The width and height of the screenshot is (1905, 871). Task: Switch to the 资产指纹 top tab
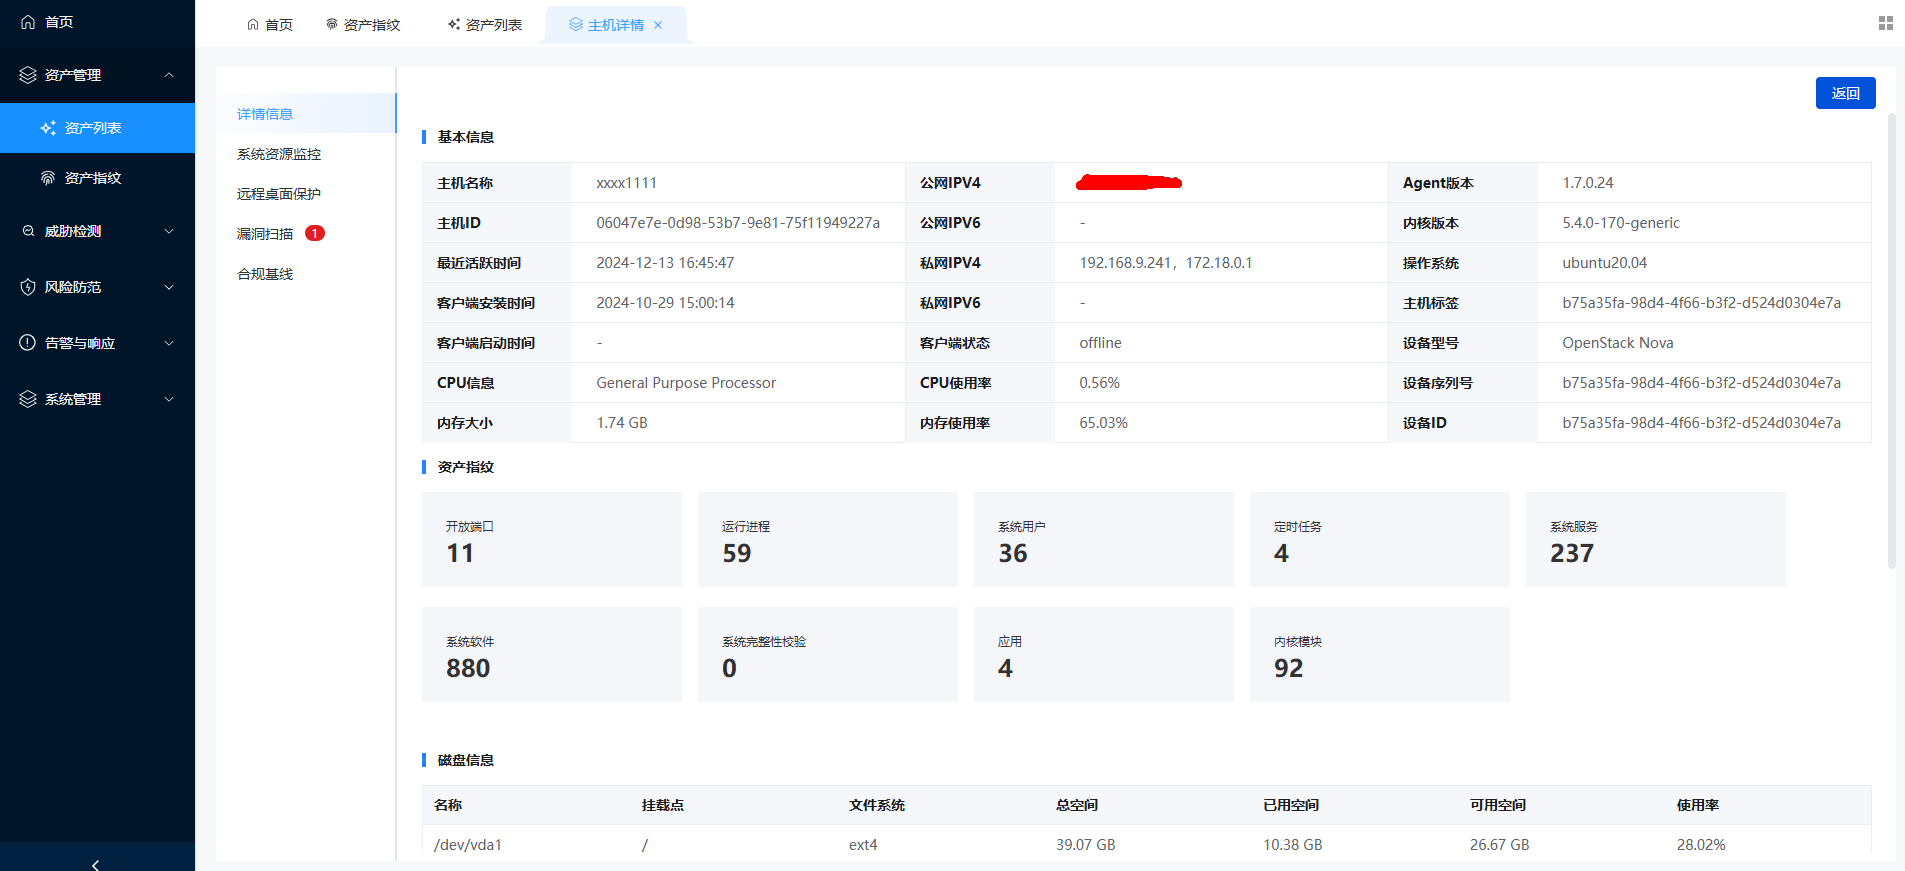coord(363,25)
